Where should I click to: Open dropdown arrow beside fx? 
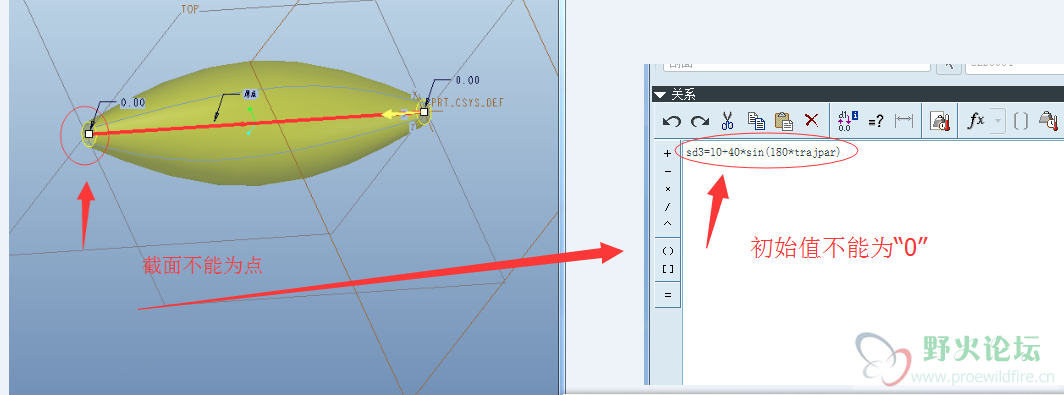tap(998, 121)
